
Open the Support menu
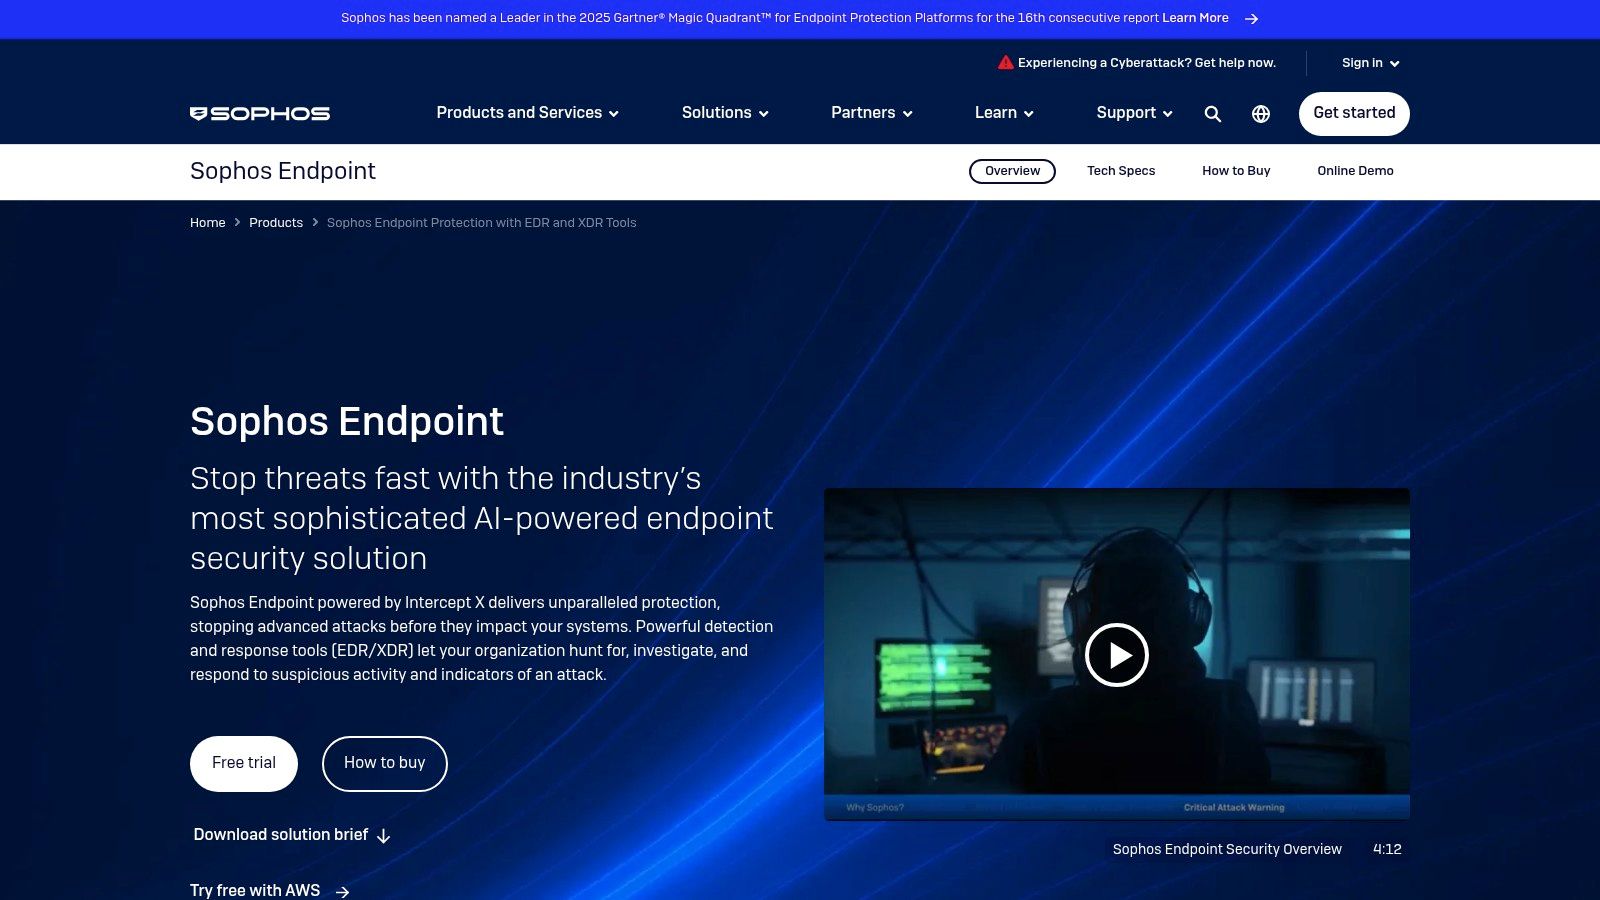pos(1133,113)
